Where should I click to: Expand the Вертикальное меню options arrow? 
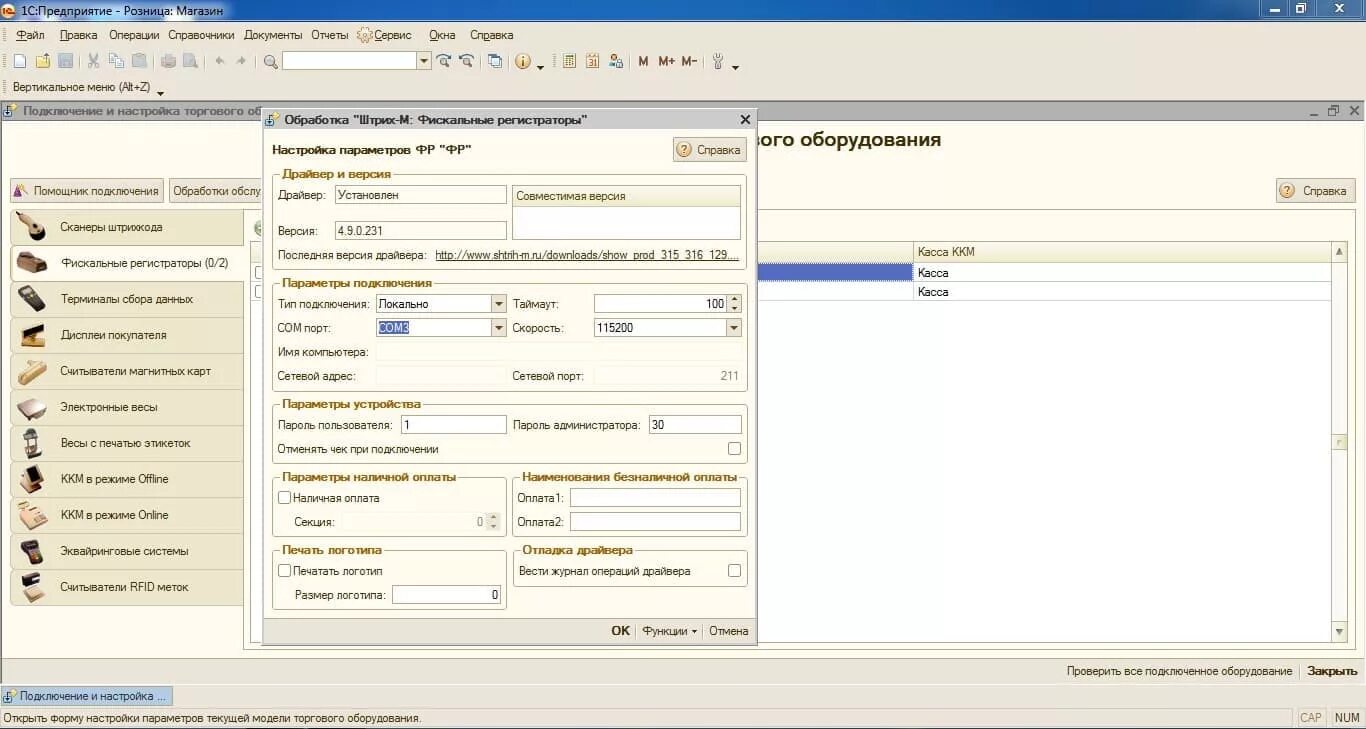[161, 94]
